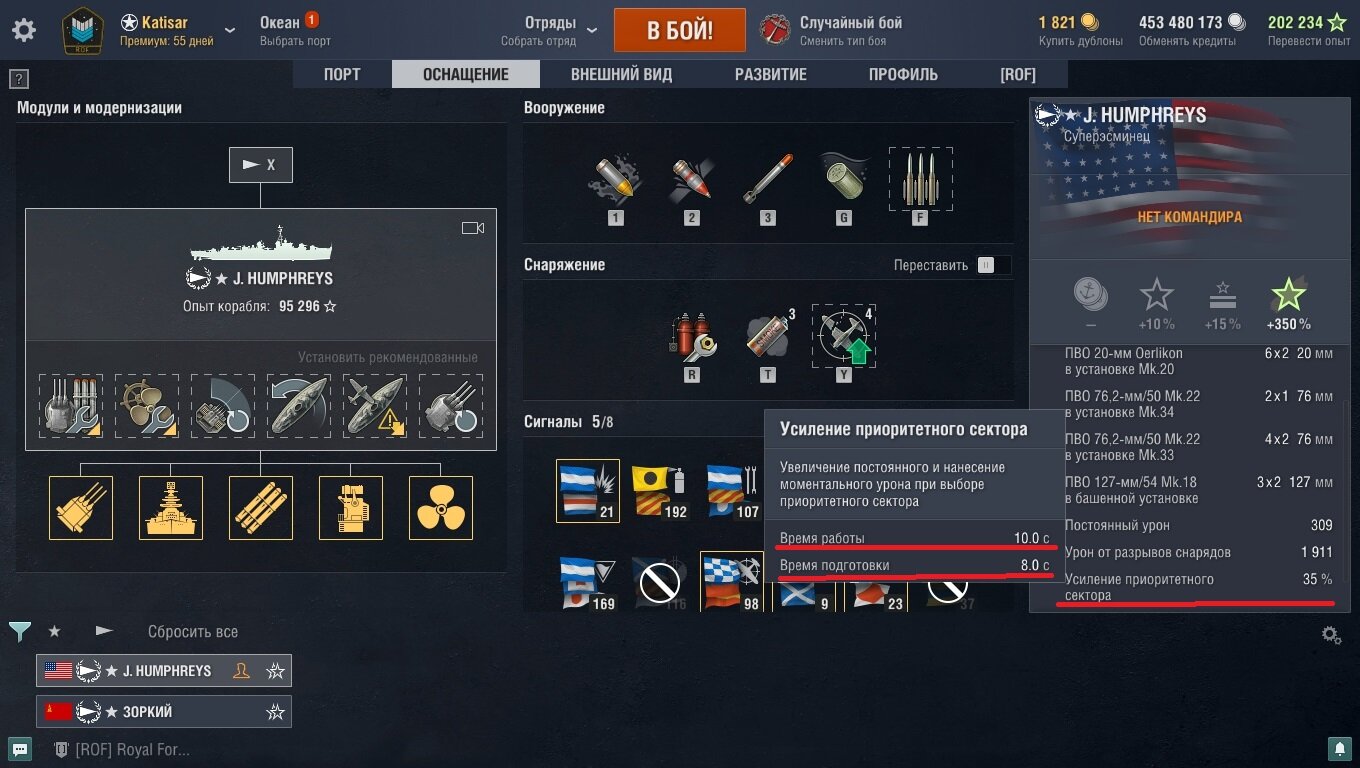Open the hull module icon

click(x=171, y=508)
